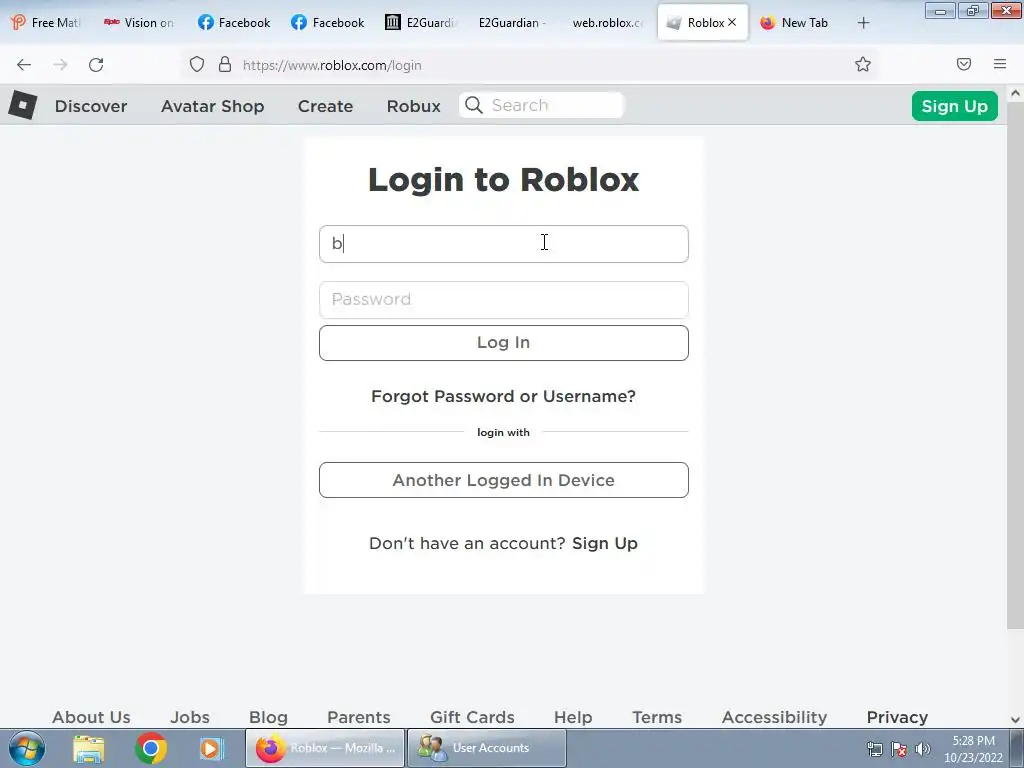Switch to Vision on tab
Viewport: 1024px width, 768px height.
coord(138,23)
